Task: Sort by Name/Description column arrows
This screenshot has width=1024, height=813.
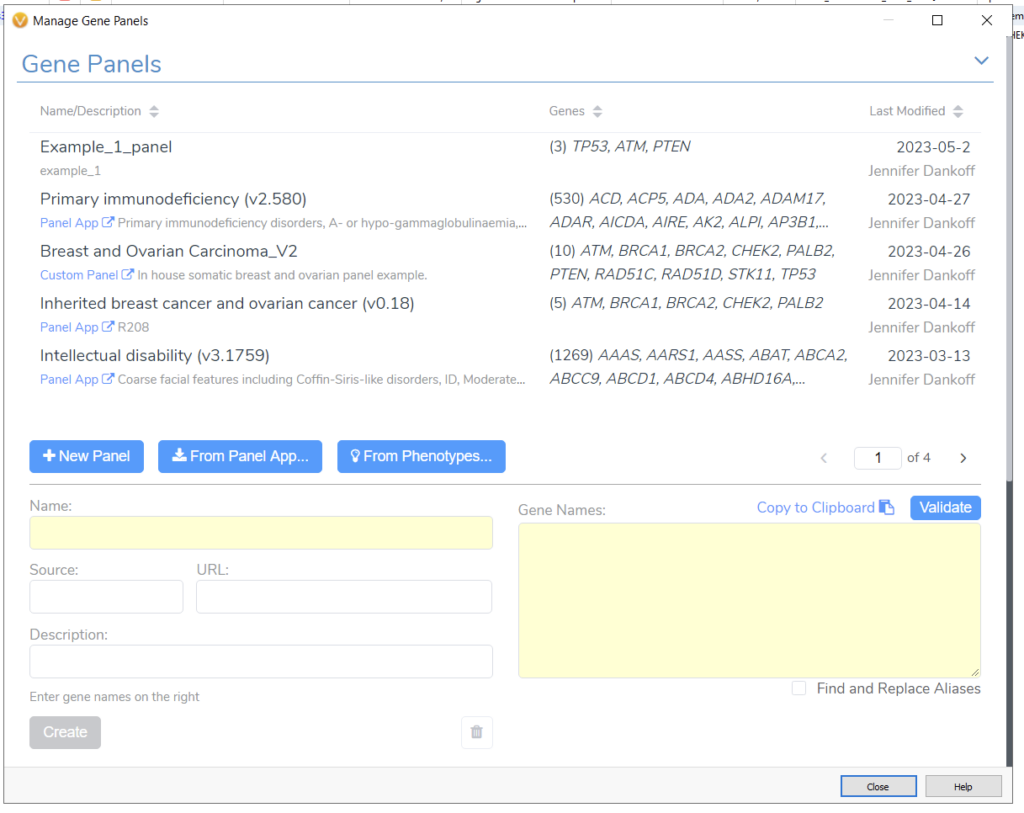Action: click(x=154, y=111)
